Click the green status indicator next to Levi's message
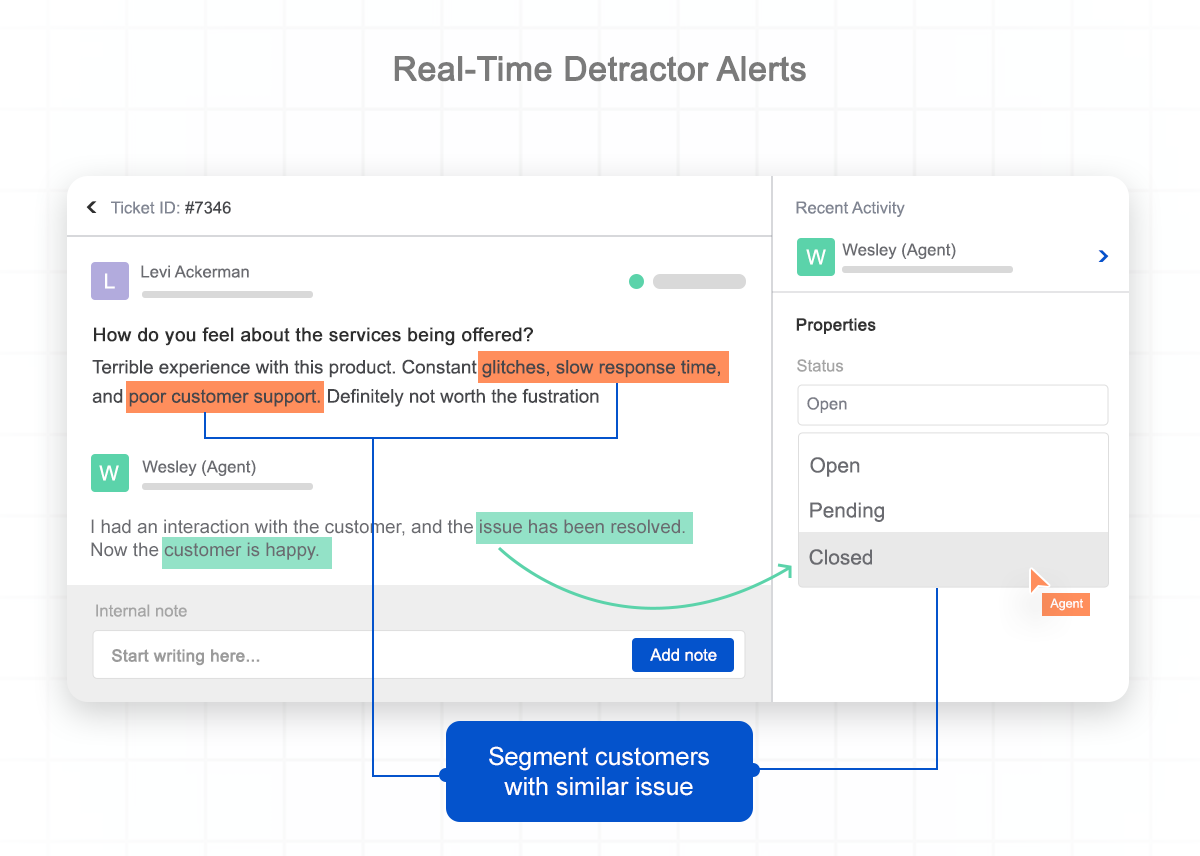This screenshot has width=1200, height=856. (637, 281)
